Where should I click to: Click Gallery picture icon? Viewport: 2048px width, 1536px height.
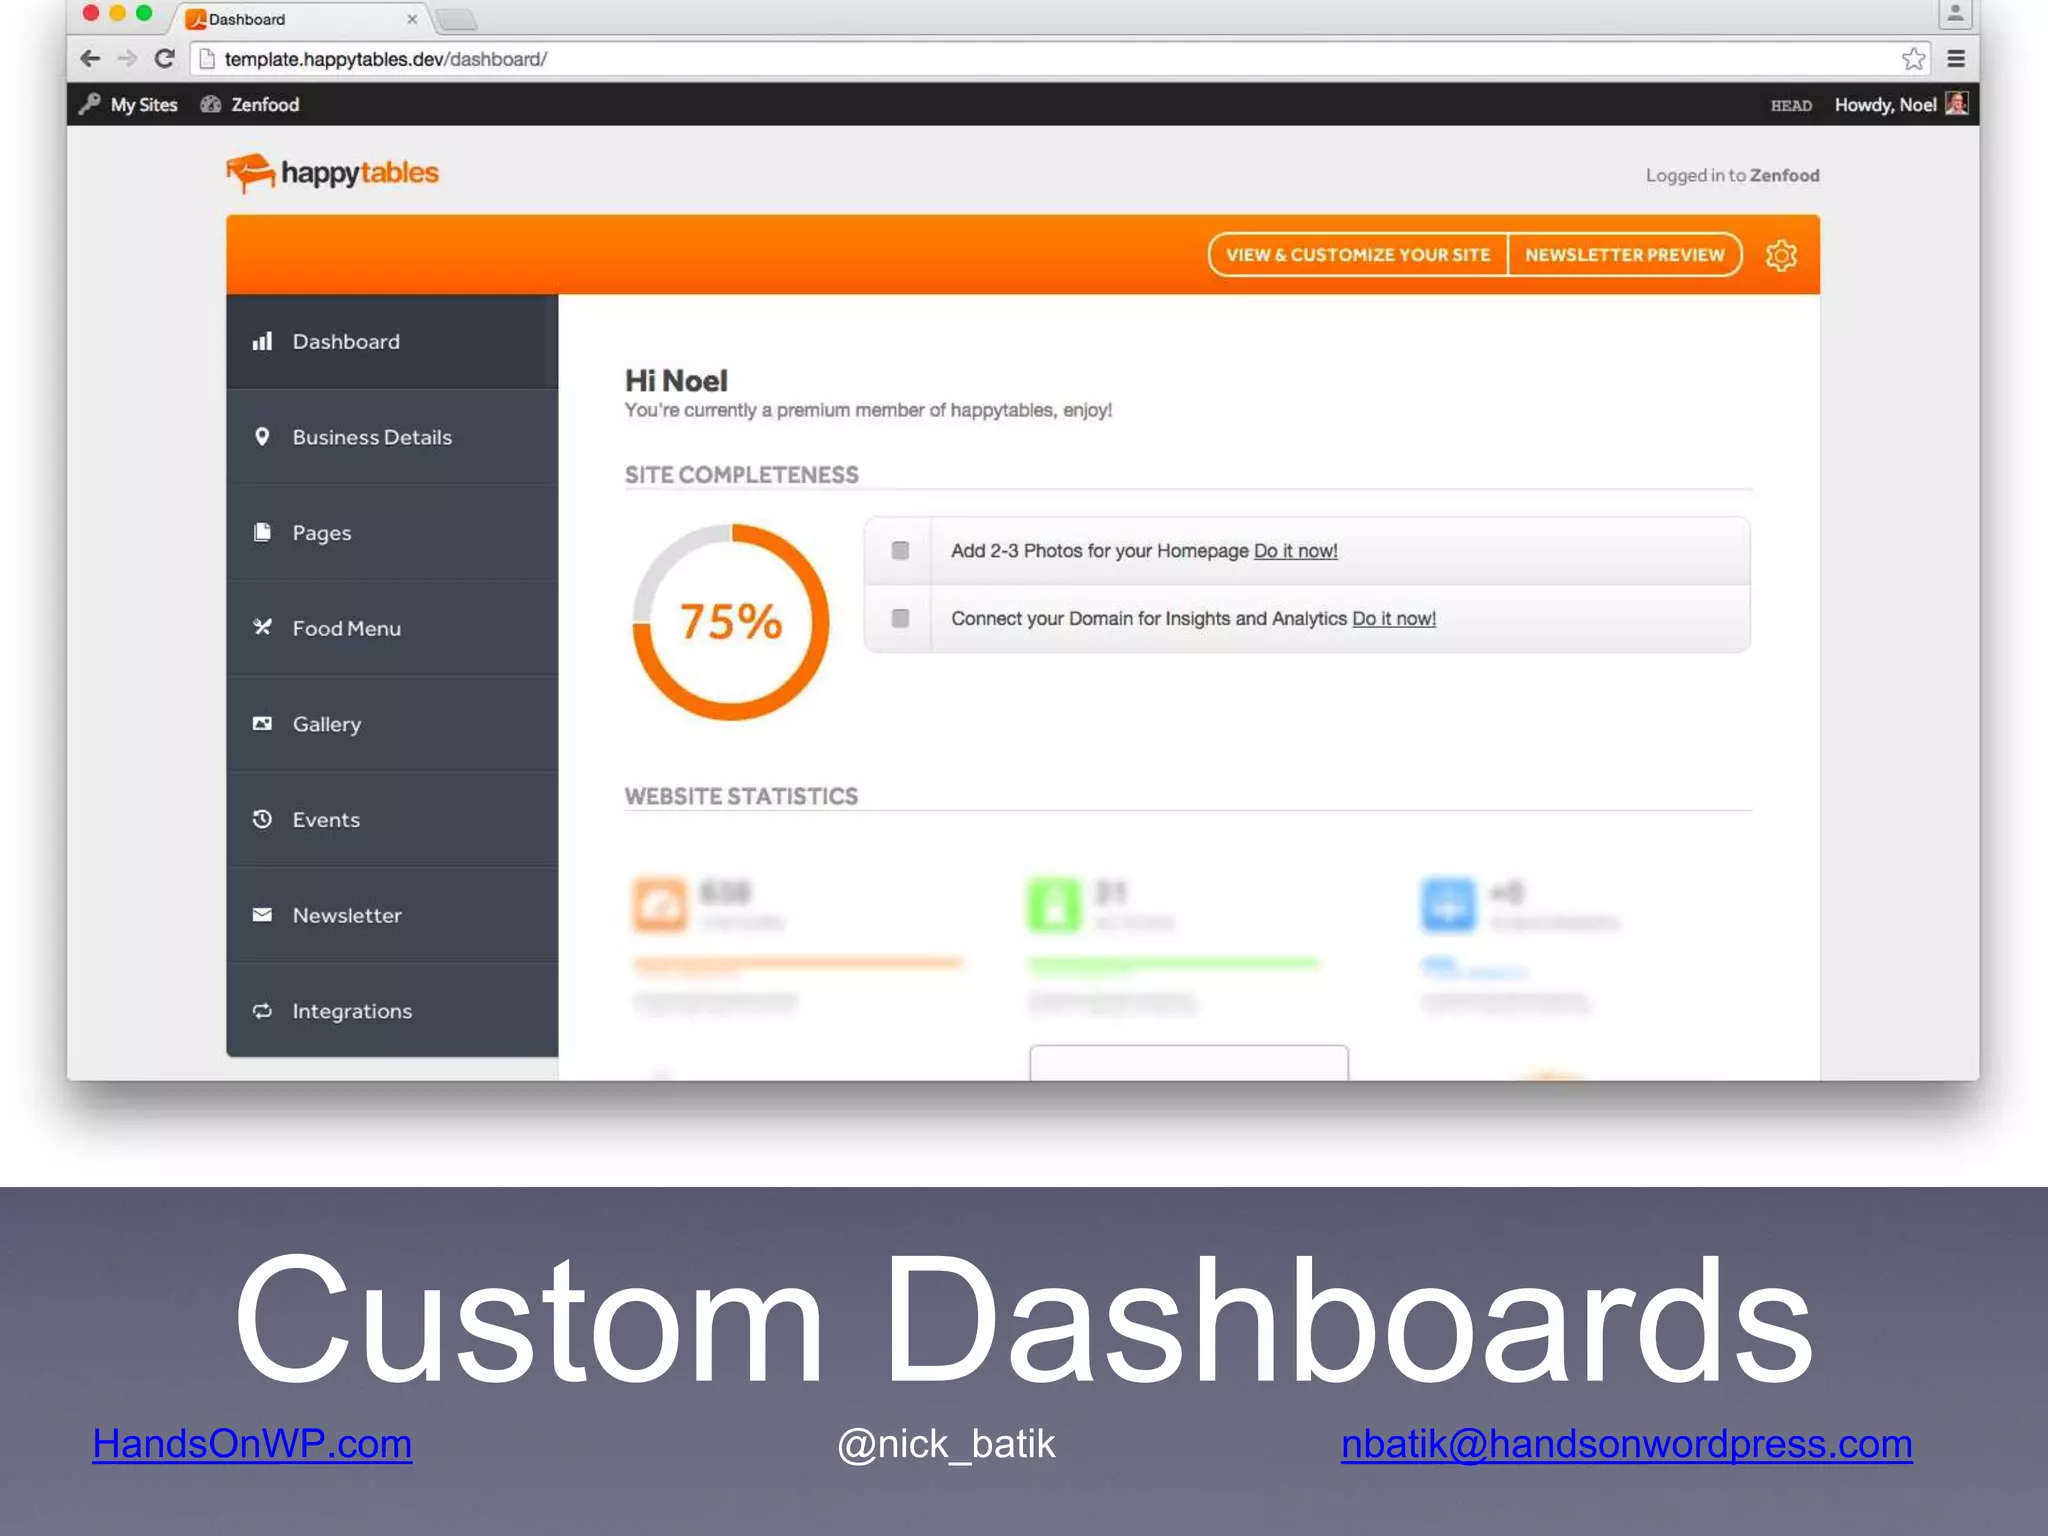coord(262,723)
